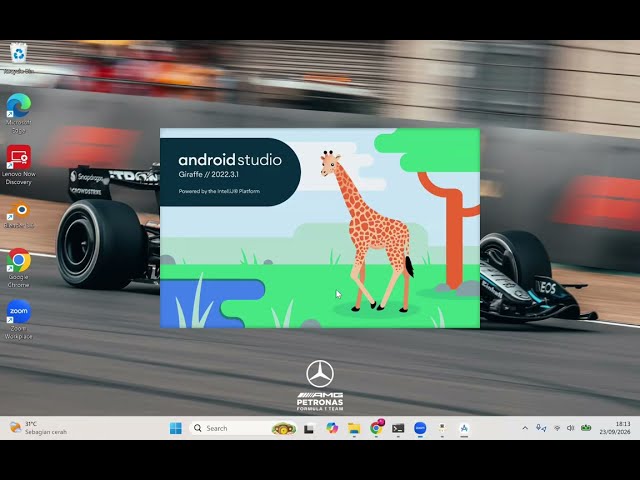The height and width of the screenshot is (480, 640).
Task: Open the taskbar icon left of Android Studio
Action: tap(442, 428)
